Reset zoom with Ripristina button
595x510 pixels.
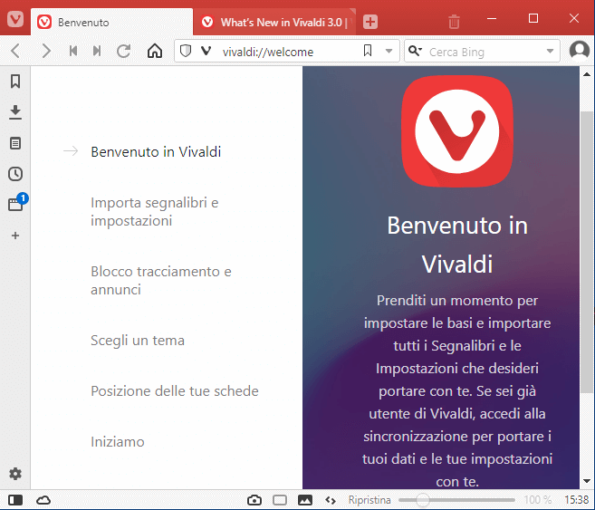point(369,500)
